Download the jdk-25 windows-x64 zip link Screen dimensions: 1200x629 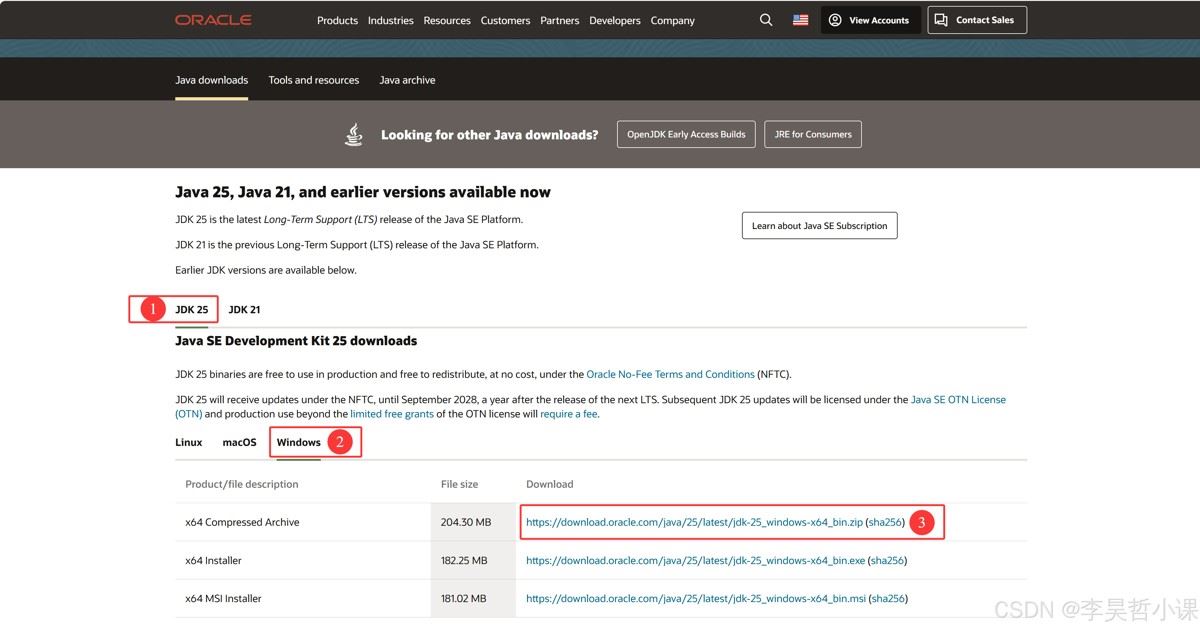coord(694,522)
